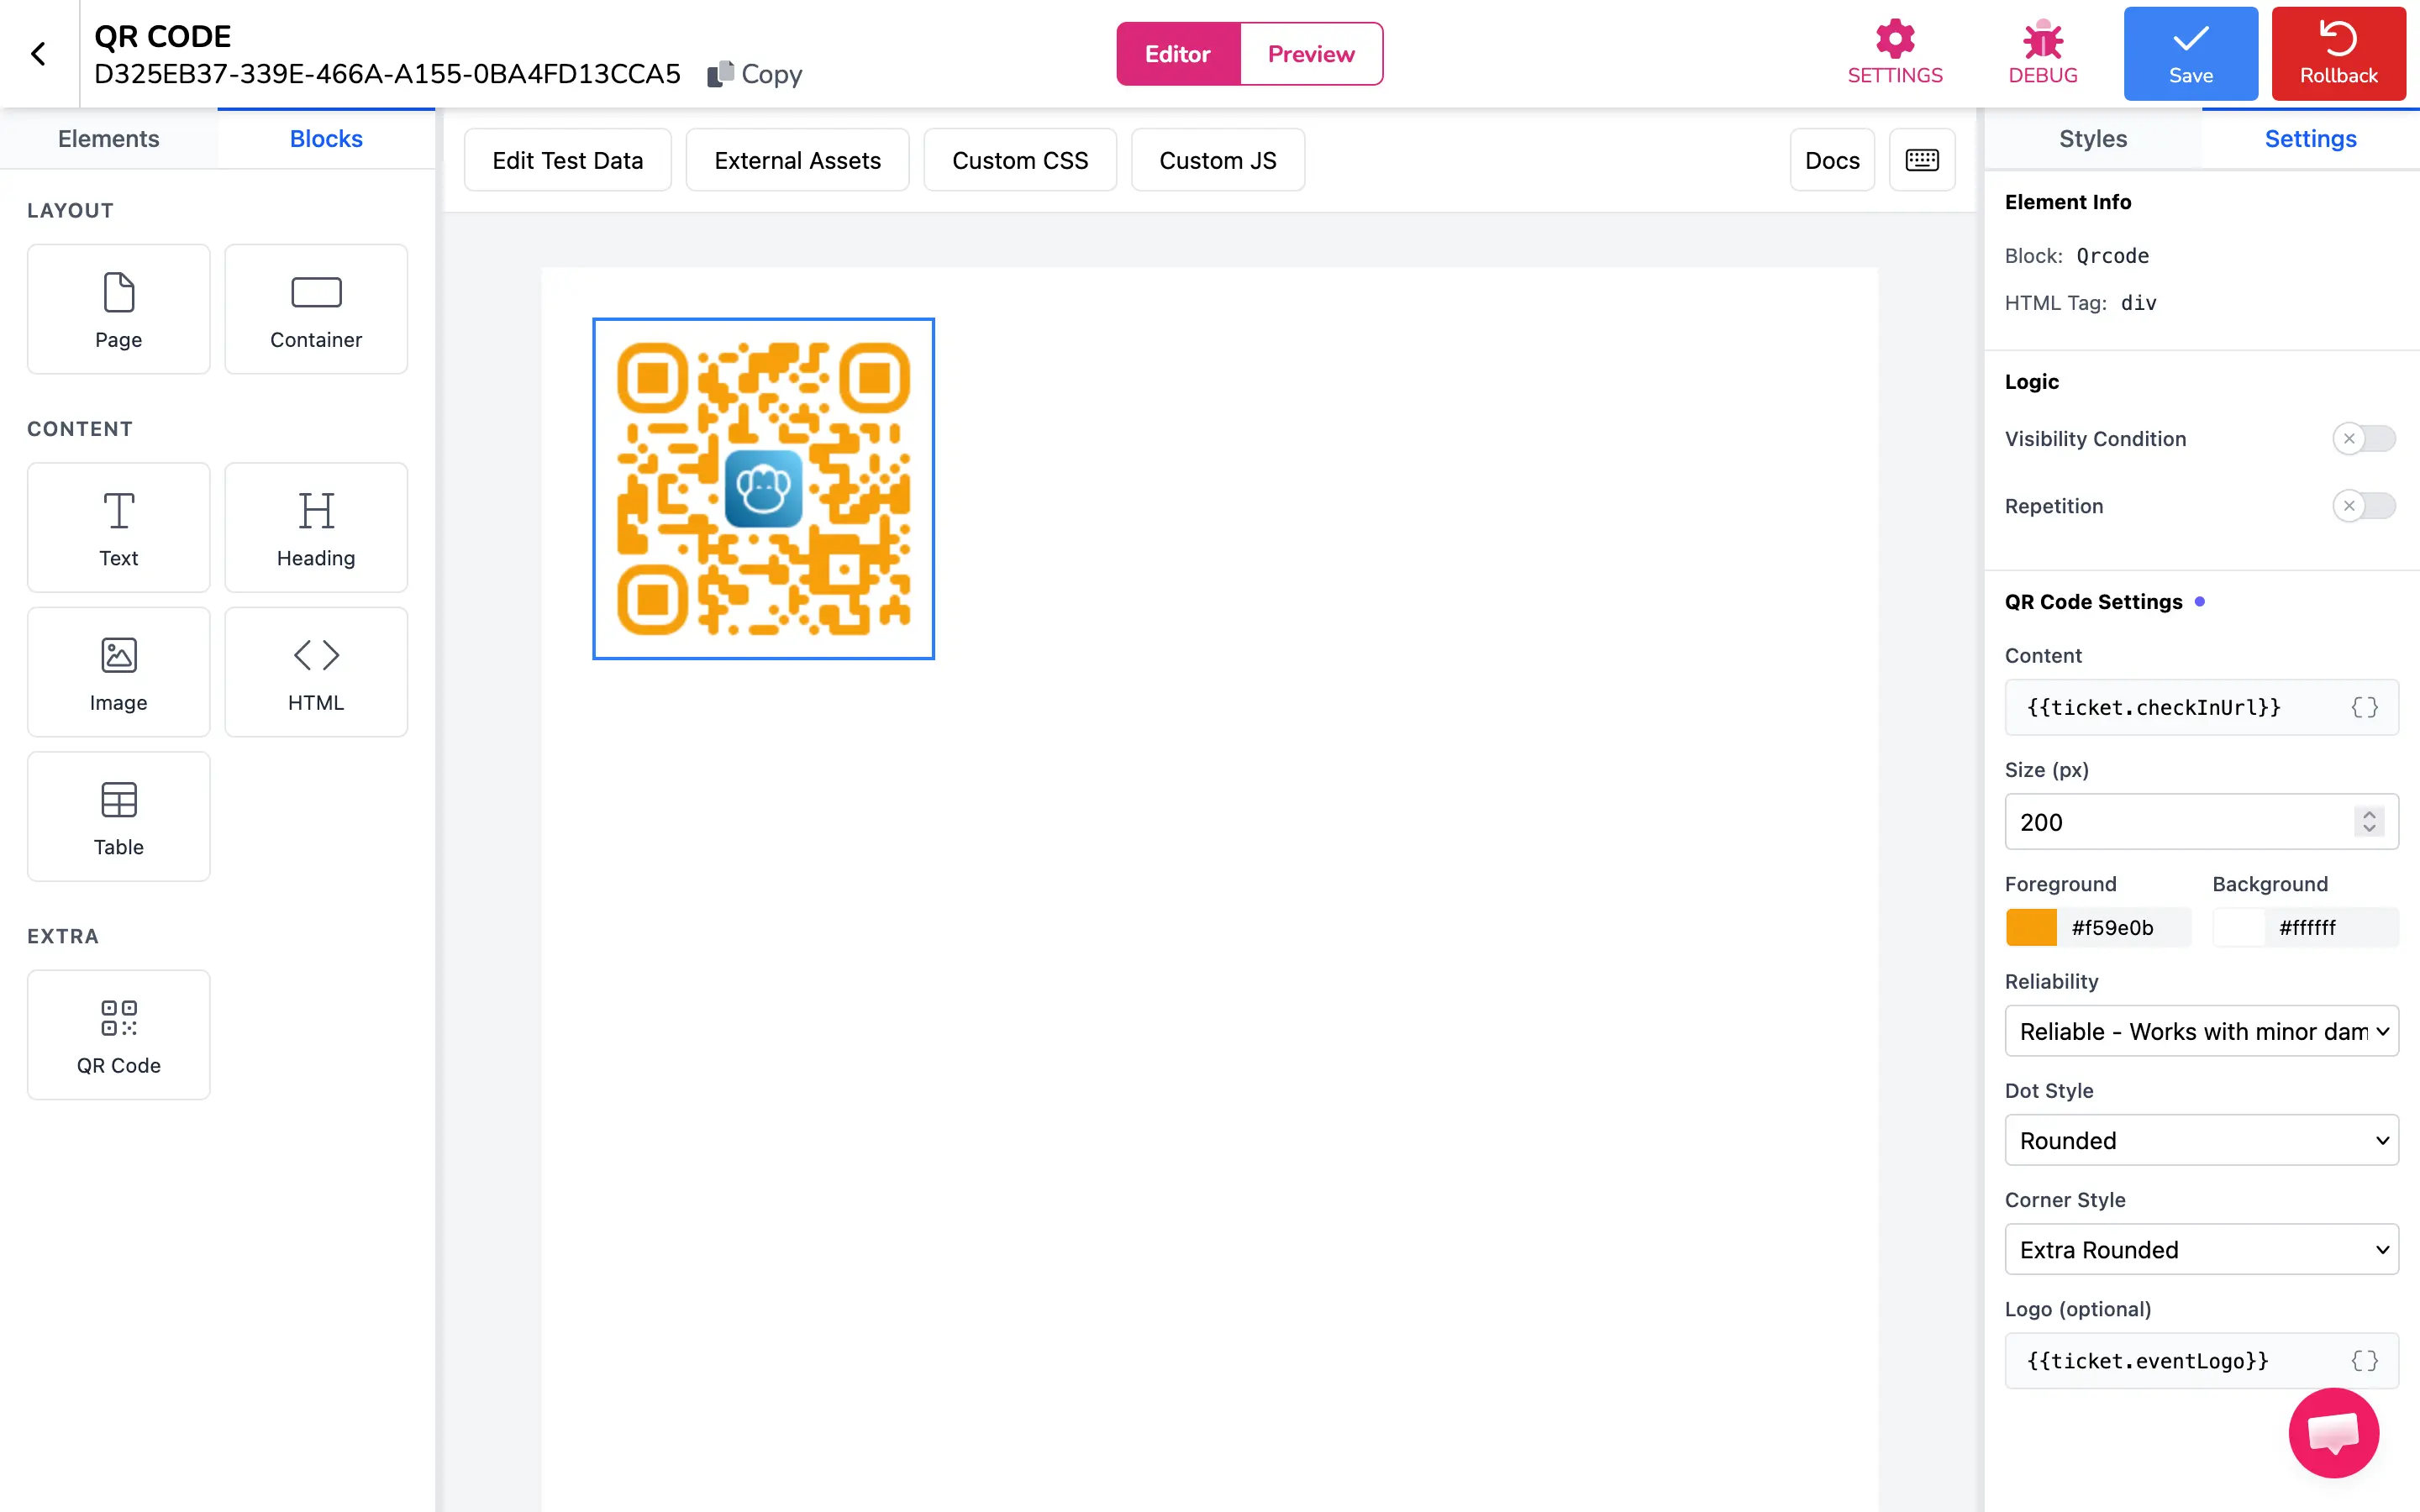2420x1512 pixels.
Task: Open the Corner Style dropdown
Action: click(2201, 1249)
